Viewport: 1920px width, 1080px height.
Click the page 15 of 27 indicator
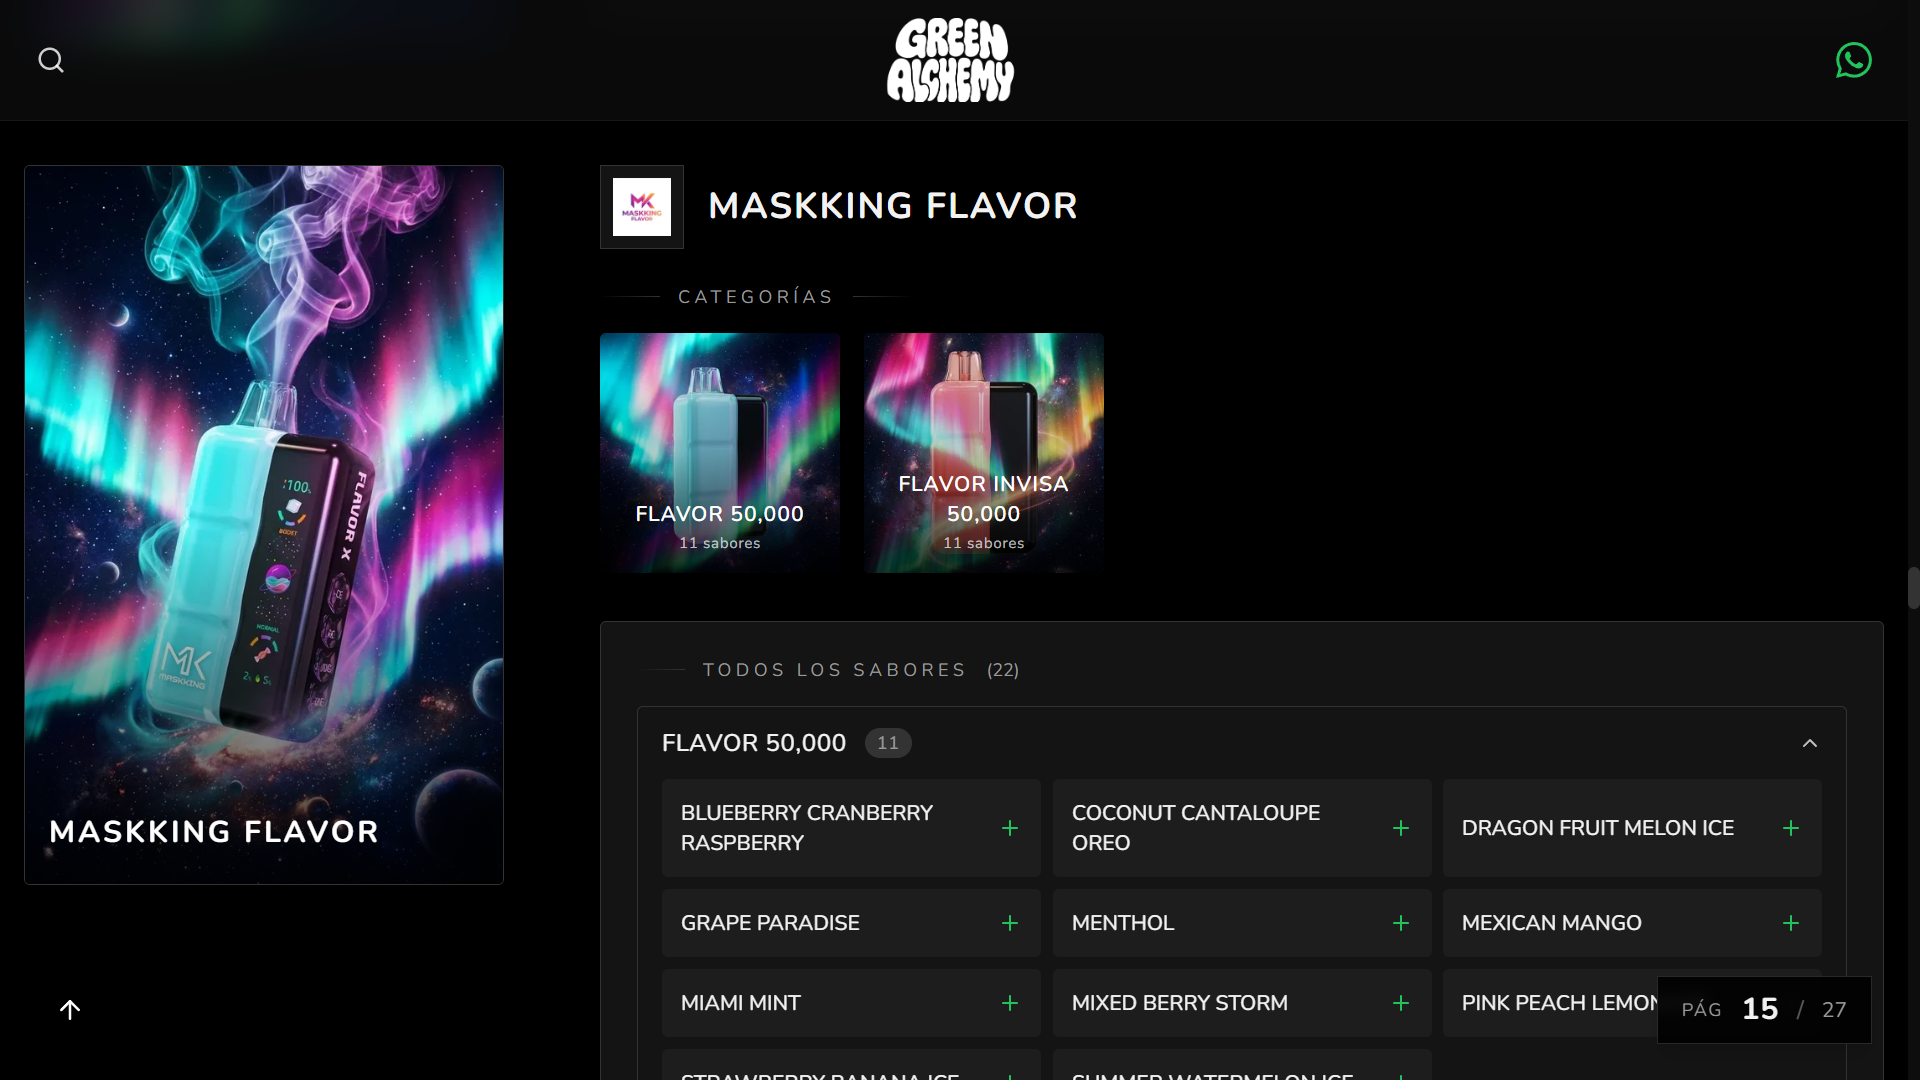click(x=1764, y=1010)
